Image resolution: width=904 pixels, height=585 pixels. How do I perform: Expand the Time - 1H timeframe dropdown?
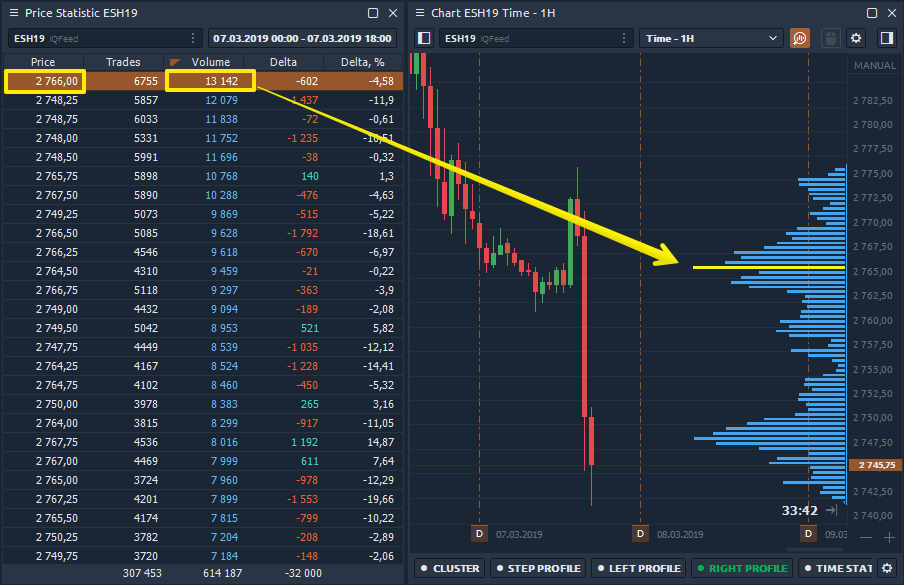[x=710, y=38]
